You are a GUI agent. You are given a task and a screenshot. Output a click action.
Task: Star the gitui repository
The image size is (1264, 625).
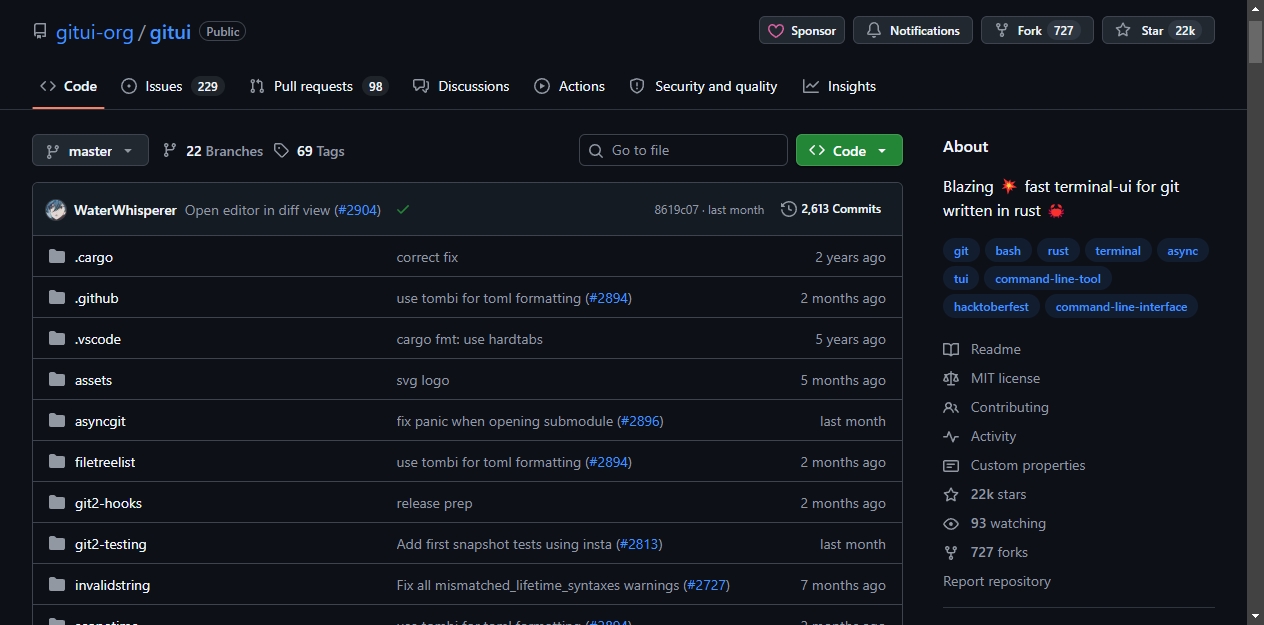point(1158,31)
